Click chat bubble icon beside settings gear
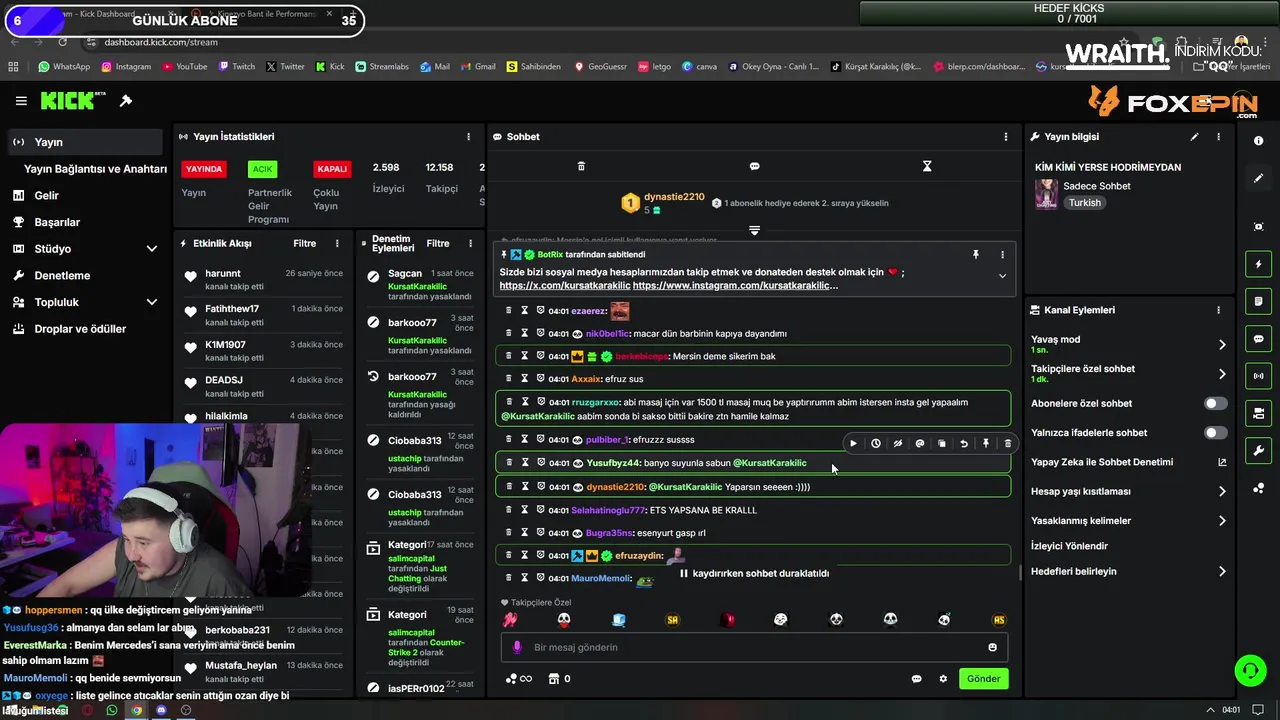Screen dimensions: 1280x720 point(916,679)
